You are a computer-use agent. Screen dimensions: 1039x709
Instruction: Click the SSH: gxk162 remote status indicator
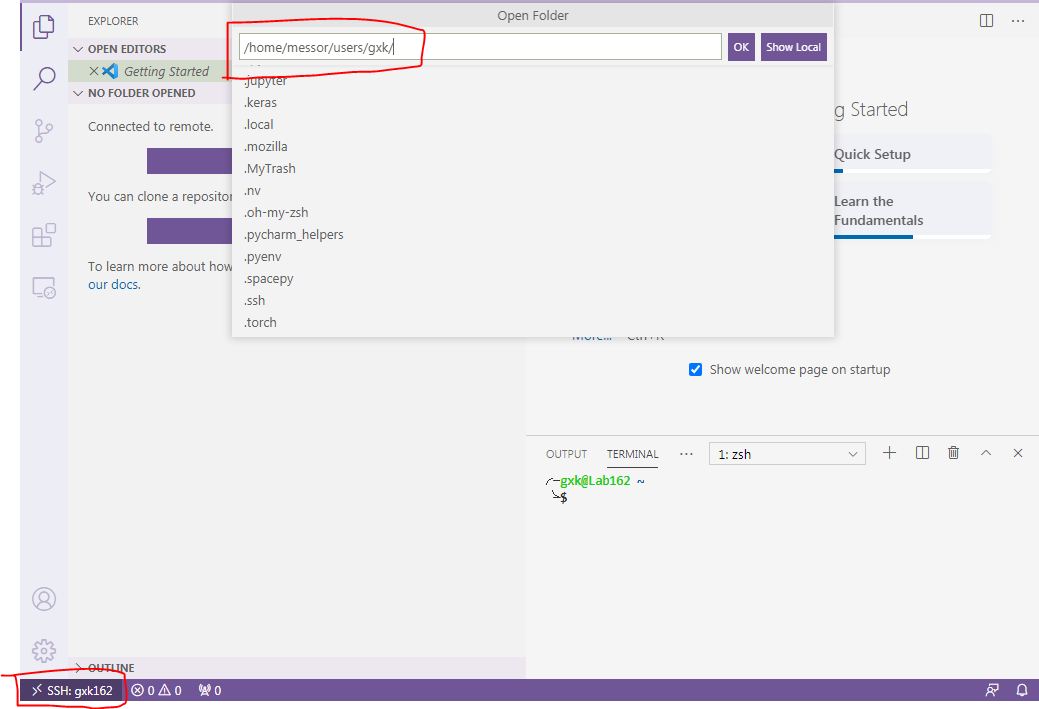tap(72, 690)
